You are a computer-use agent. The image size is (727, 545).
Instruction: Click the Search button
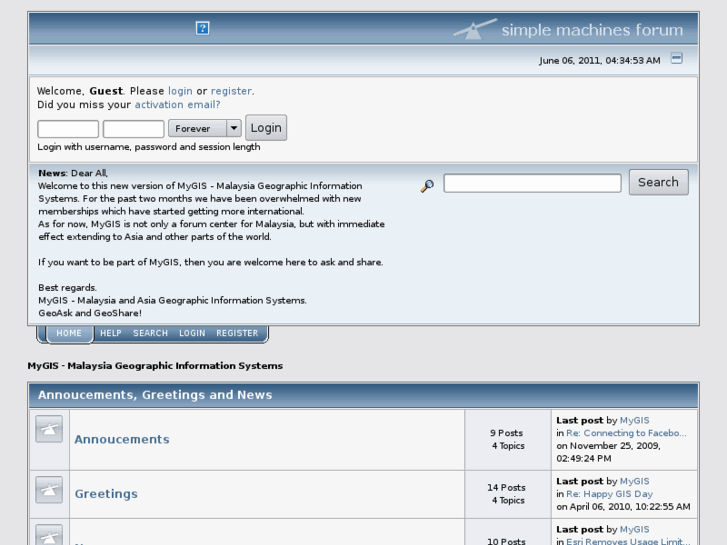(x=658, y=182)
